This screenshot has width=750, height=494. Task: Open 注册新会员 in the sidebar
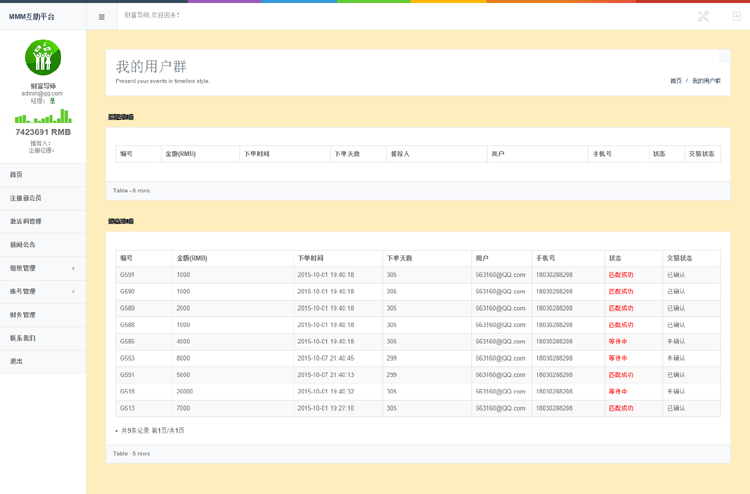(x=43, y=198)
